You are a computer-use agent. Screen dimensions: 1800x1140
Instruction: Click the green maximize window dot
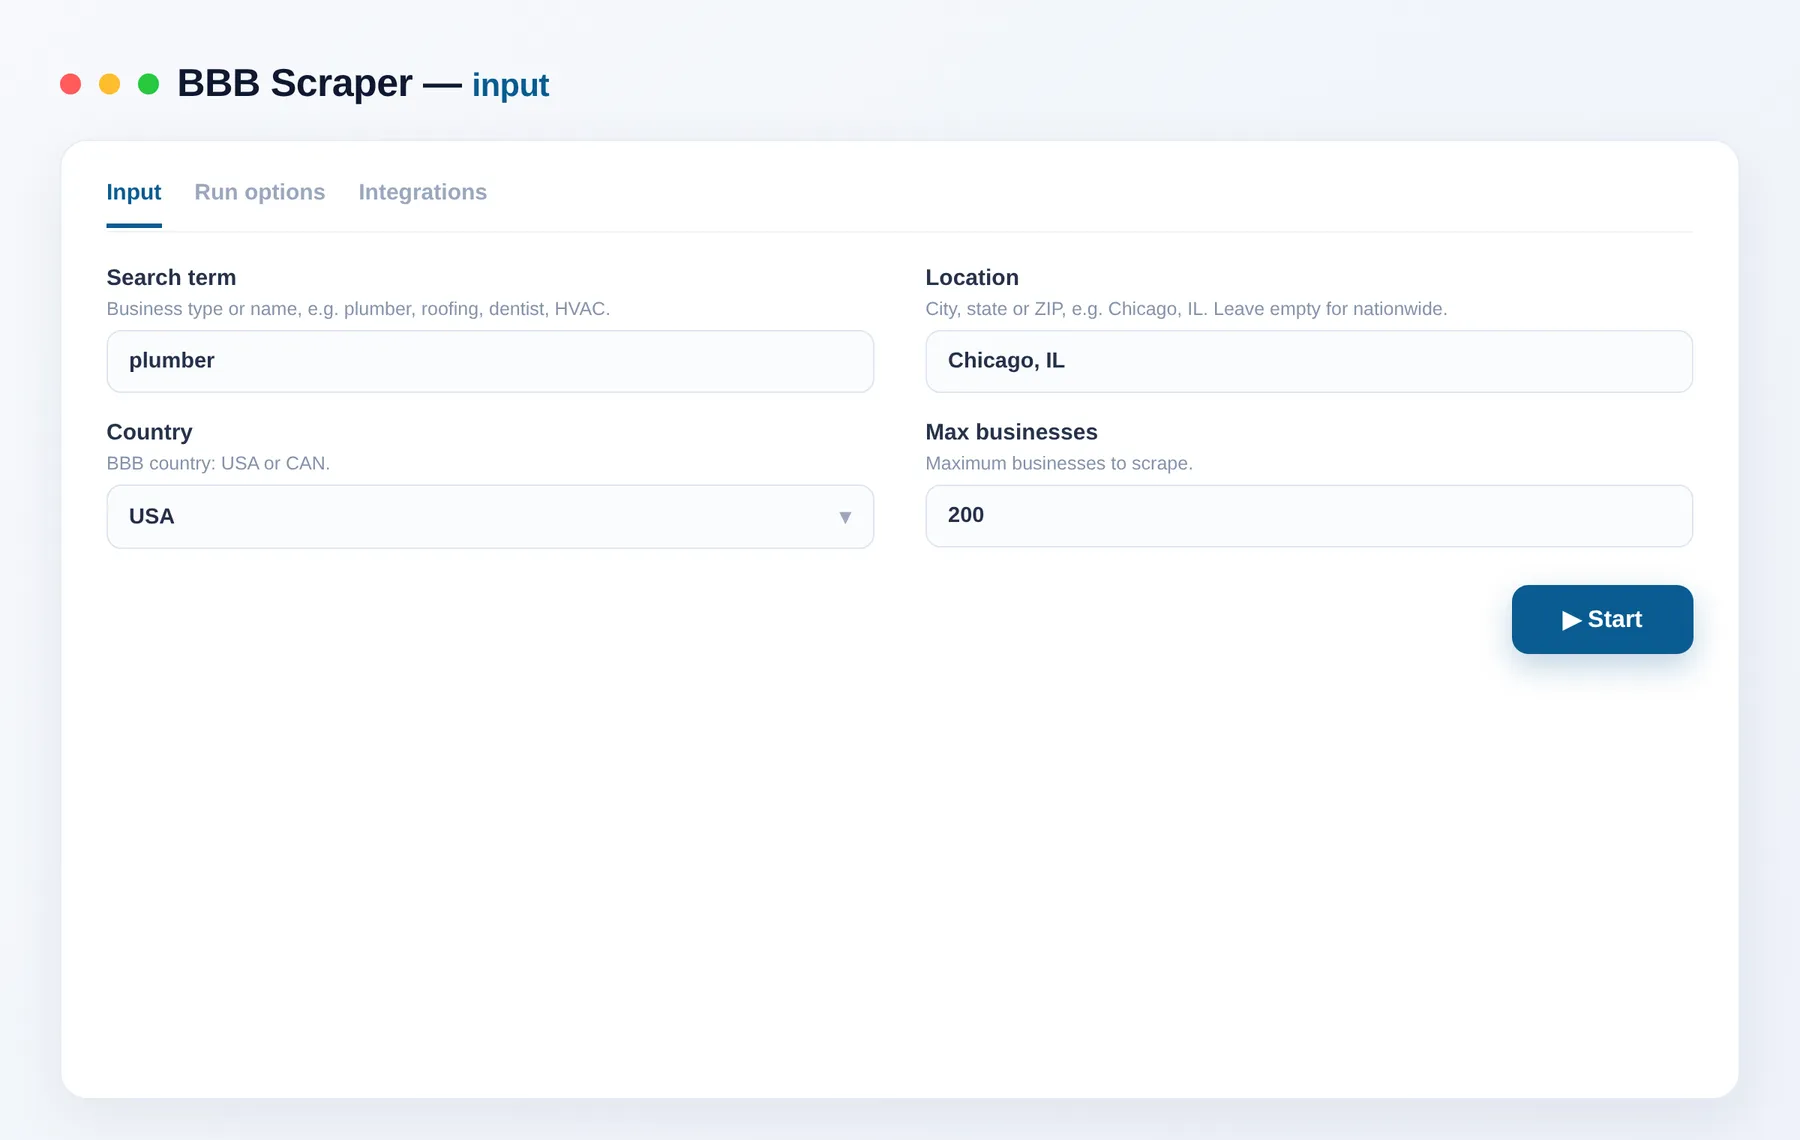148,84
